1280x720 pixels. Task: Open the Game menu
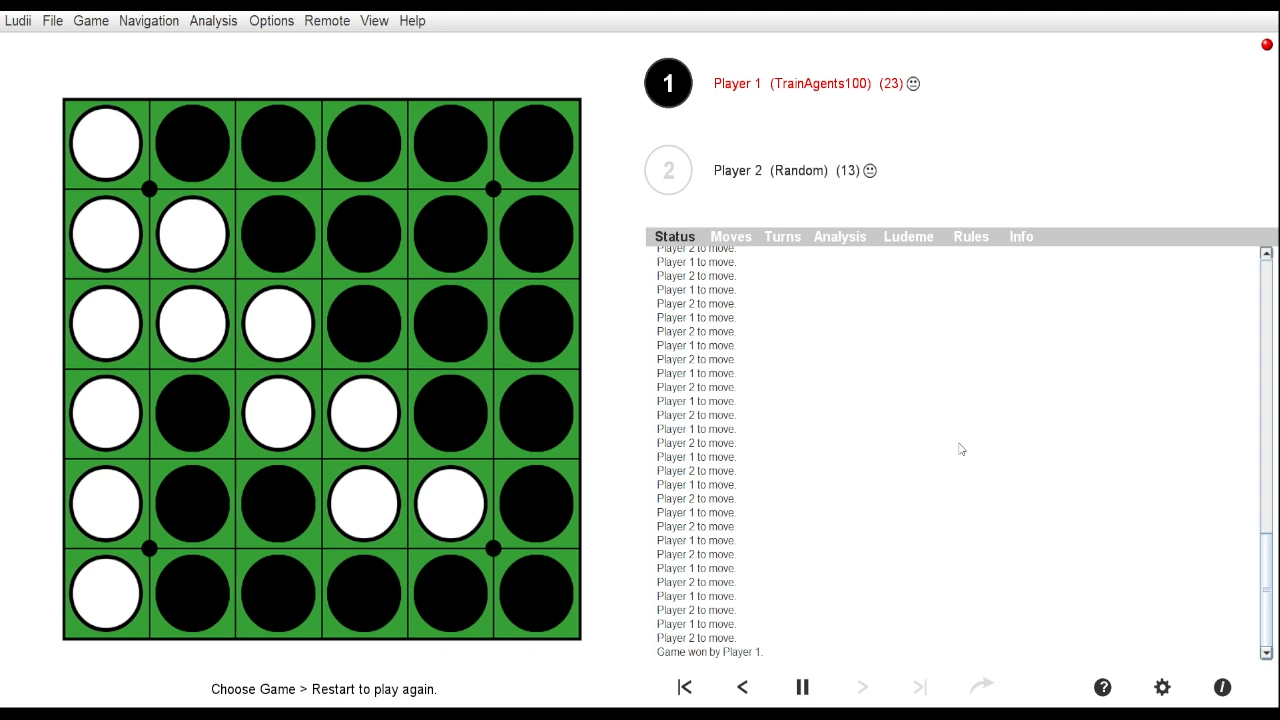click(x=91, y=20)
